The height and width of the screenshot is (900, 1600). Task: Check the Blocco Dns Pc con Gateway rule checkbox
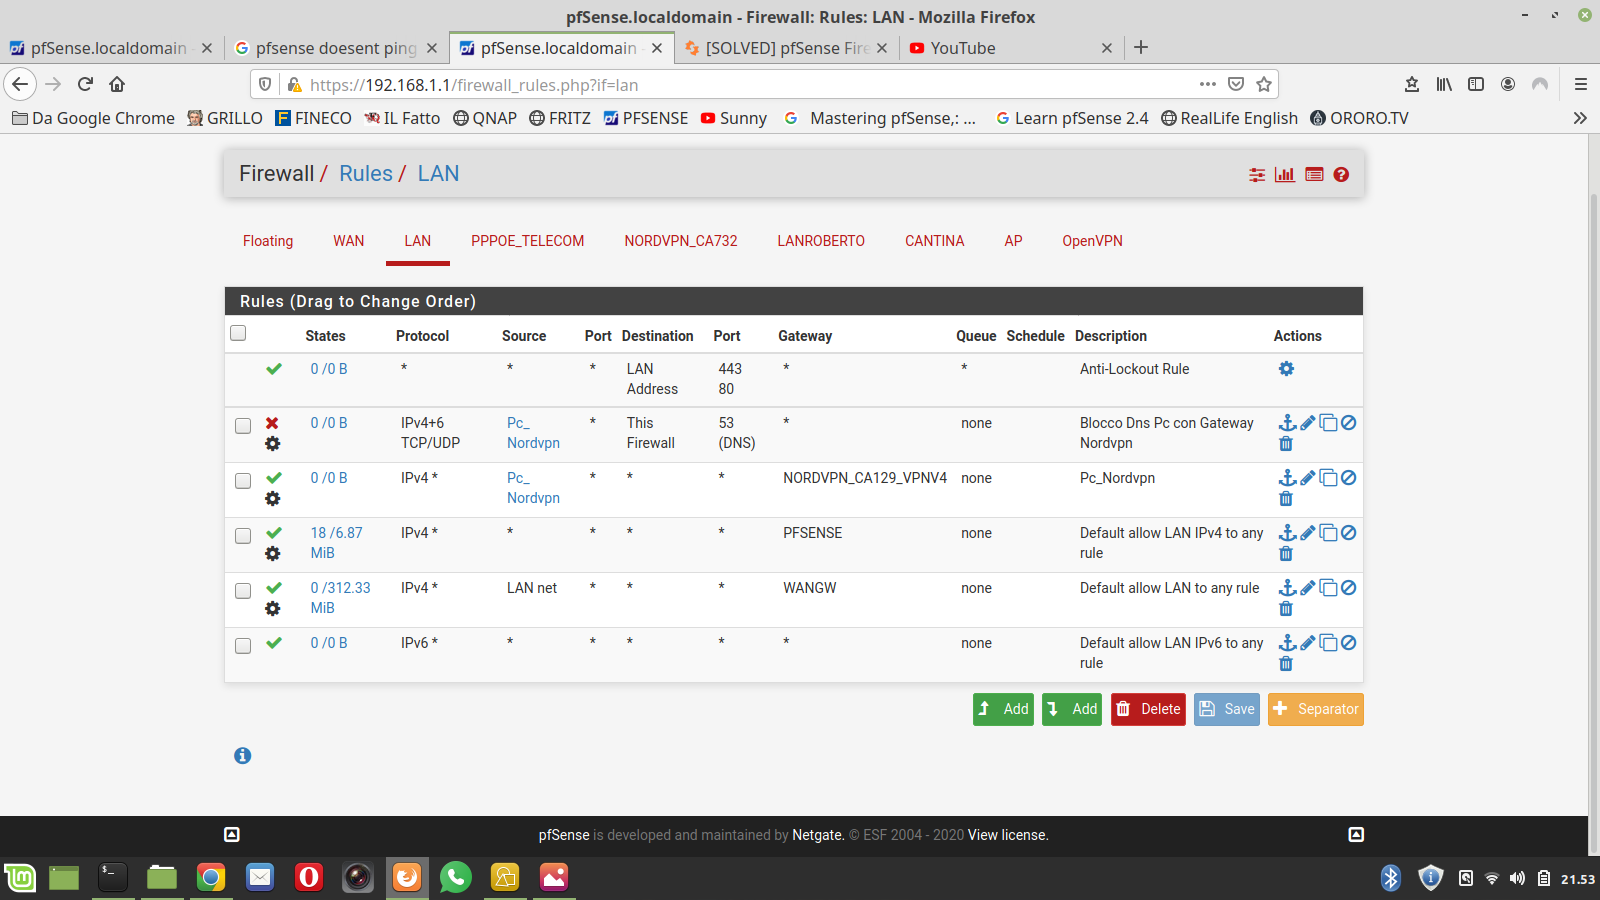(x=243, y=426)
